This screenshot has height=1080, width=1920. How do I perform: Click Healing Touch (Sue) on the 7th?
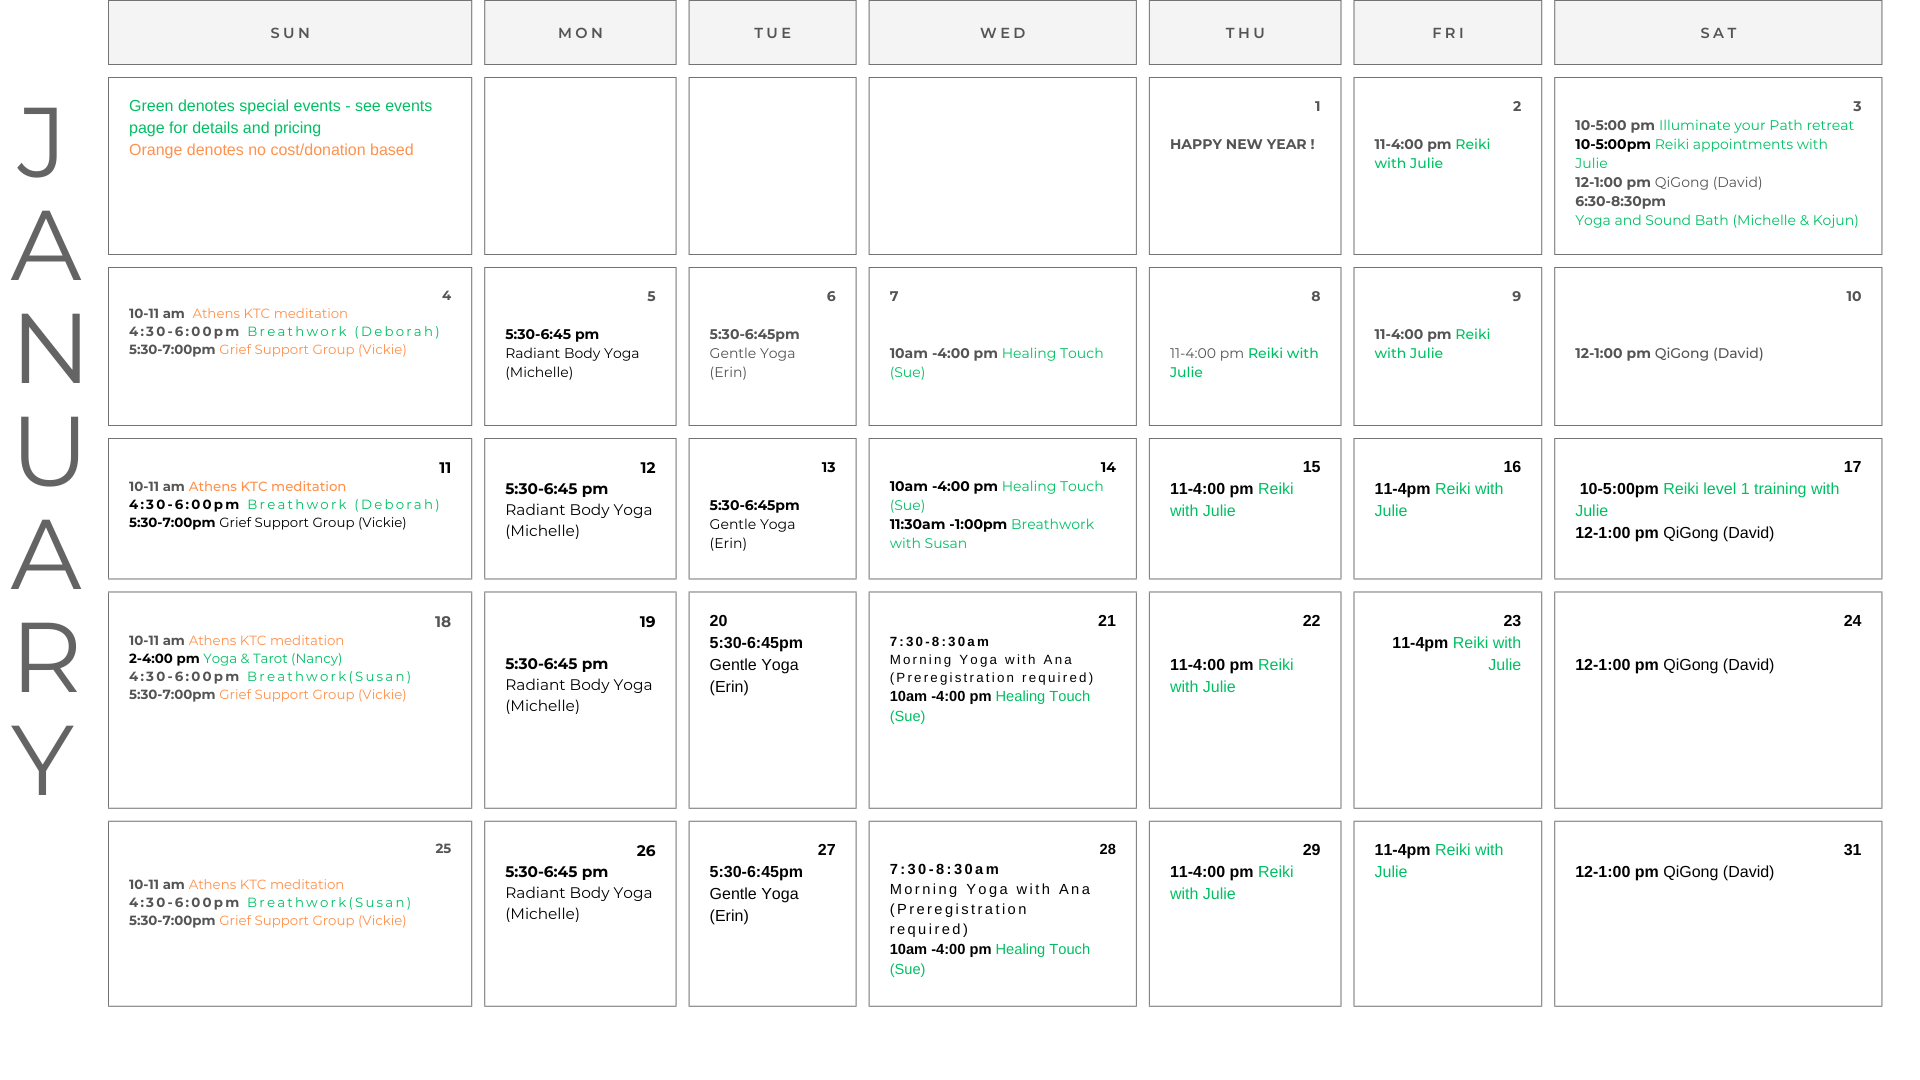coord(1051,353)
